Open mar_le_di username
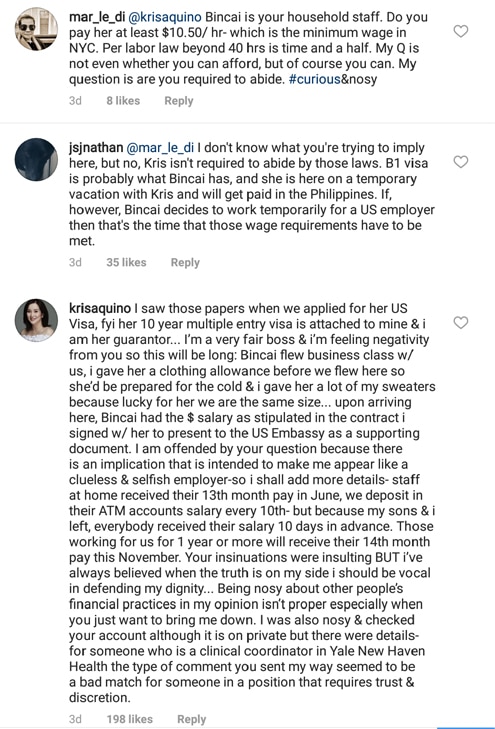This screenshot has width=495, height=729. point(97,17)
